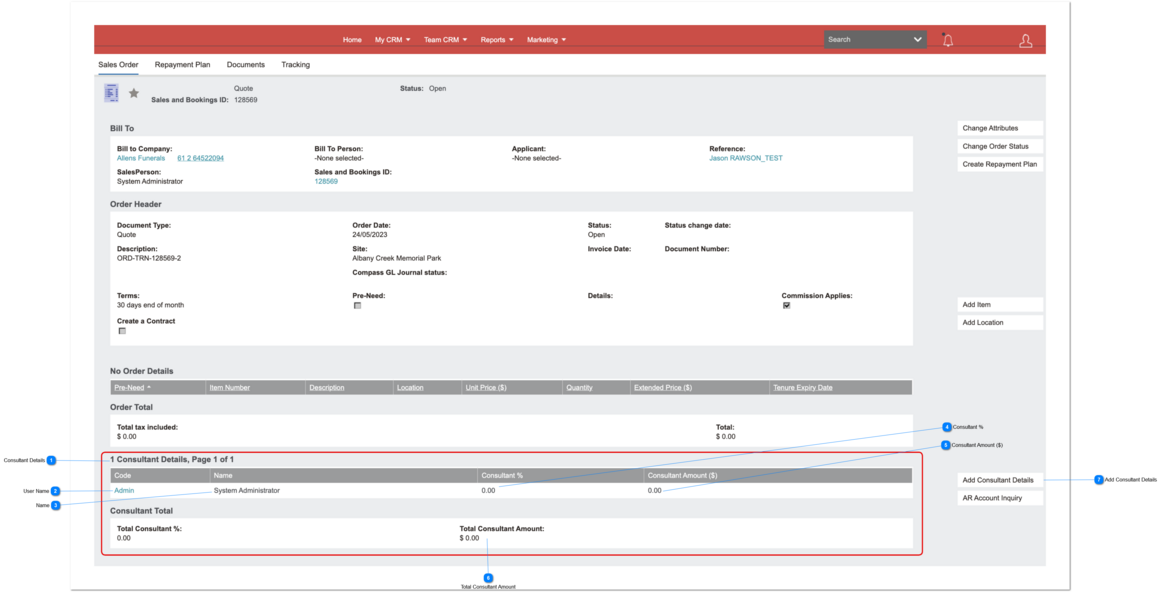Click the Add Location button
The height and width of the screenshot is (595, 1162).
[1000, 323]
